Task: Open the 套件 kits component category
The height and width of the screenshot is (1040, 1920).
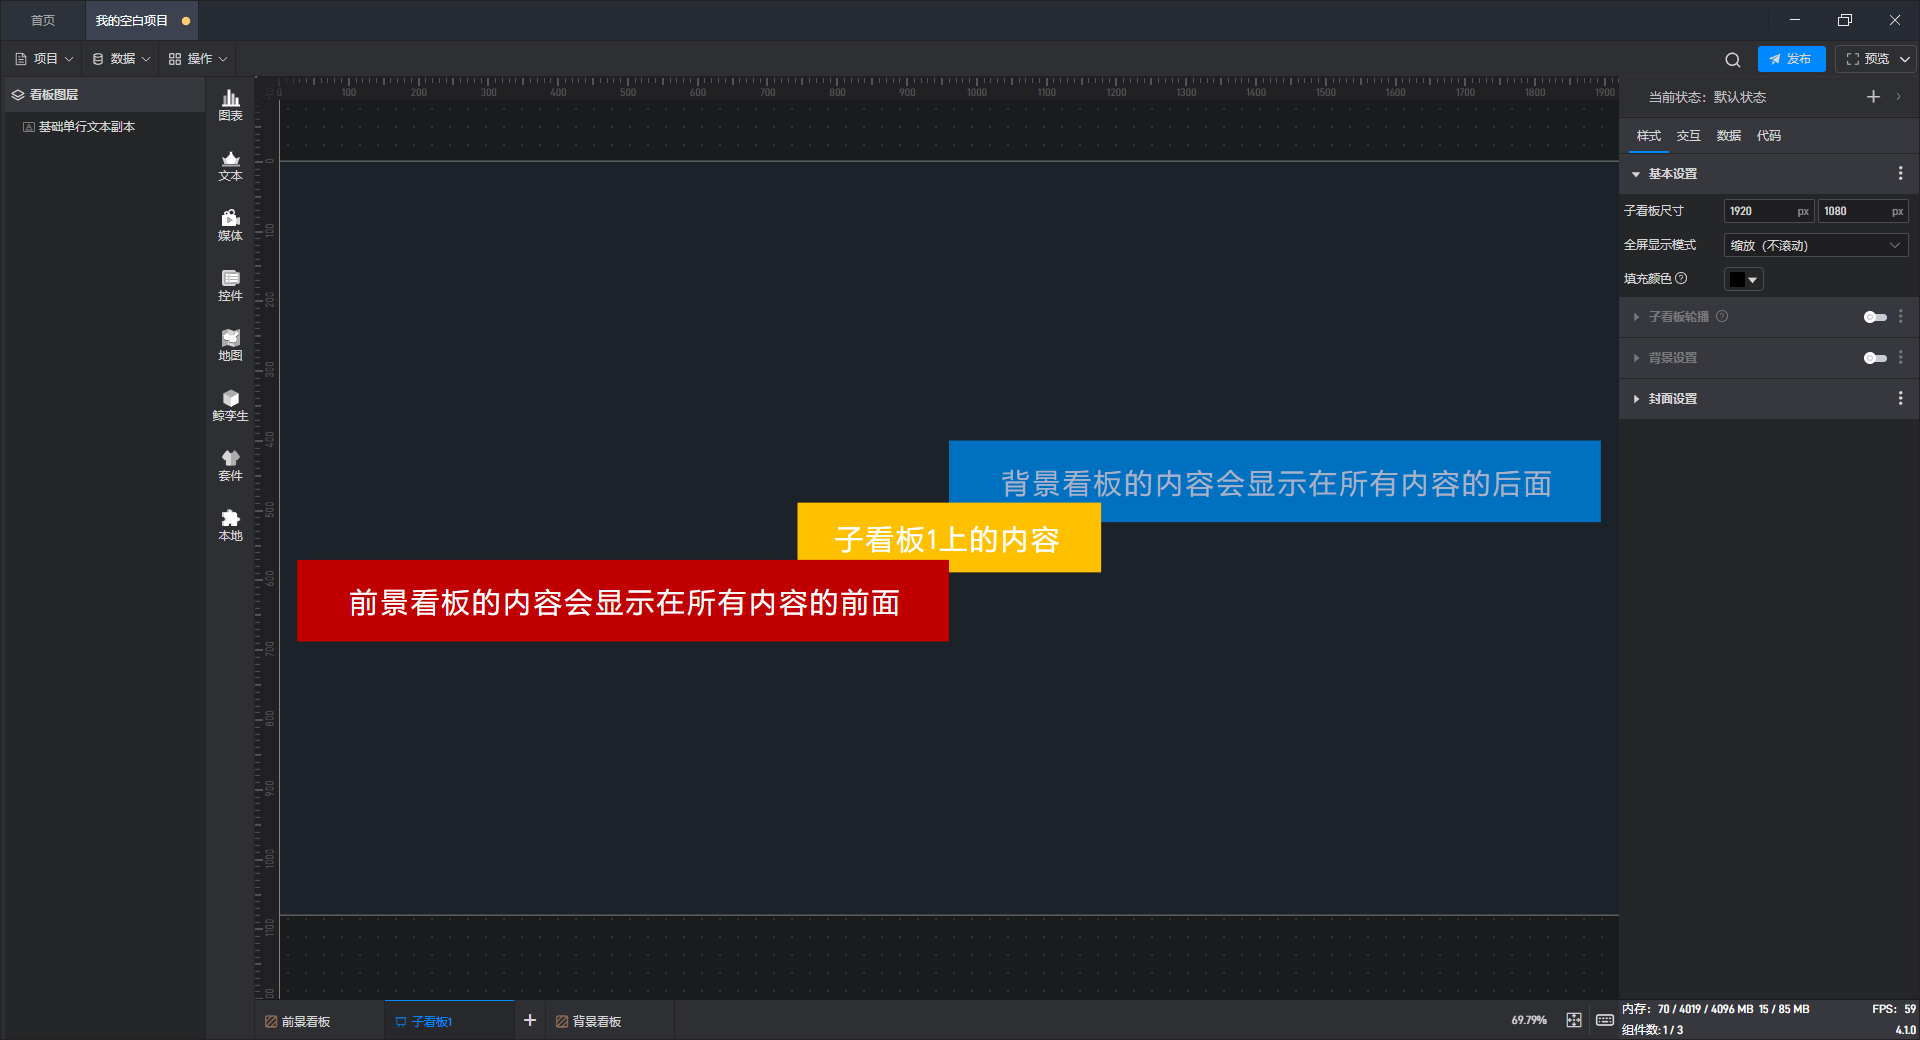Action: (x=230, y=465)
